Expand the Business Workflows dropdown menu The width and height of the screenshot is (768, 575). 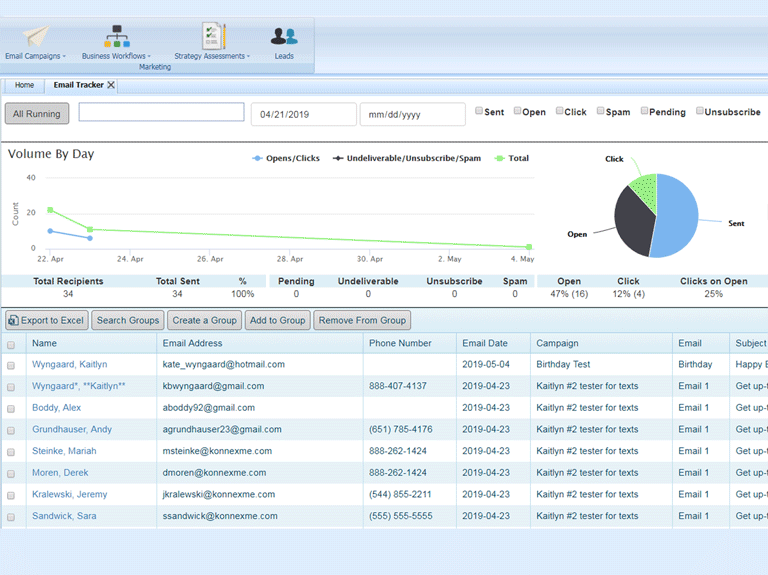[x=150, y=57]
